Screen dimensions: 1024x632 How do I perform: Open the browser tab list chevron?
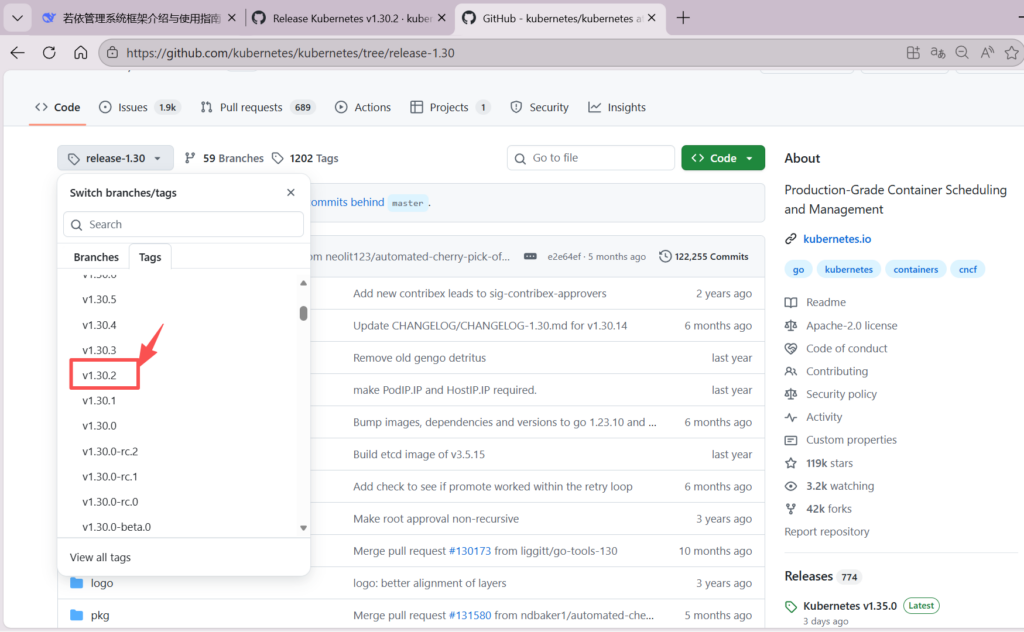(x=17, y=18)
